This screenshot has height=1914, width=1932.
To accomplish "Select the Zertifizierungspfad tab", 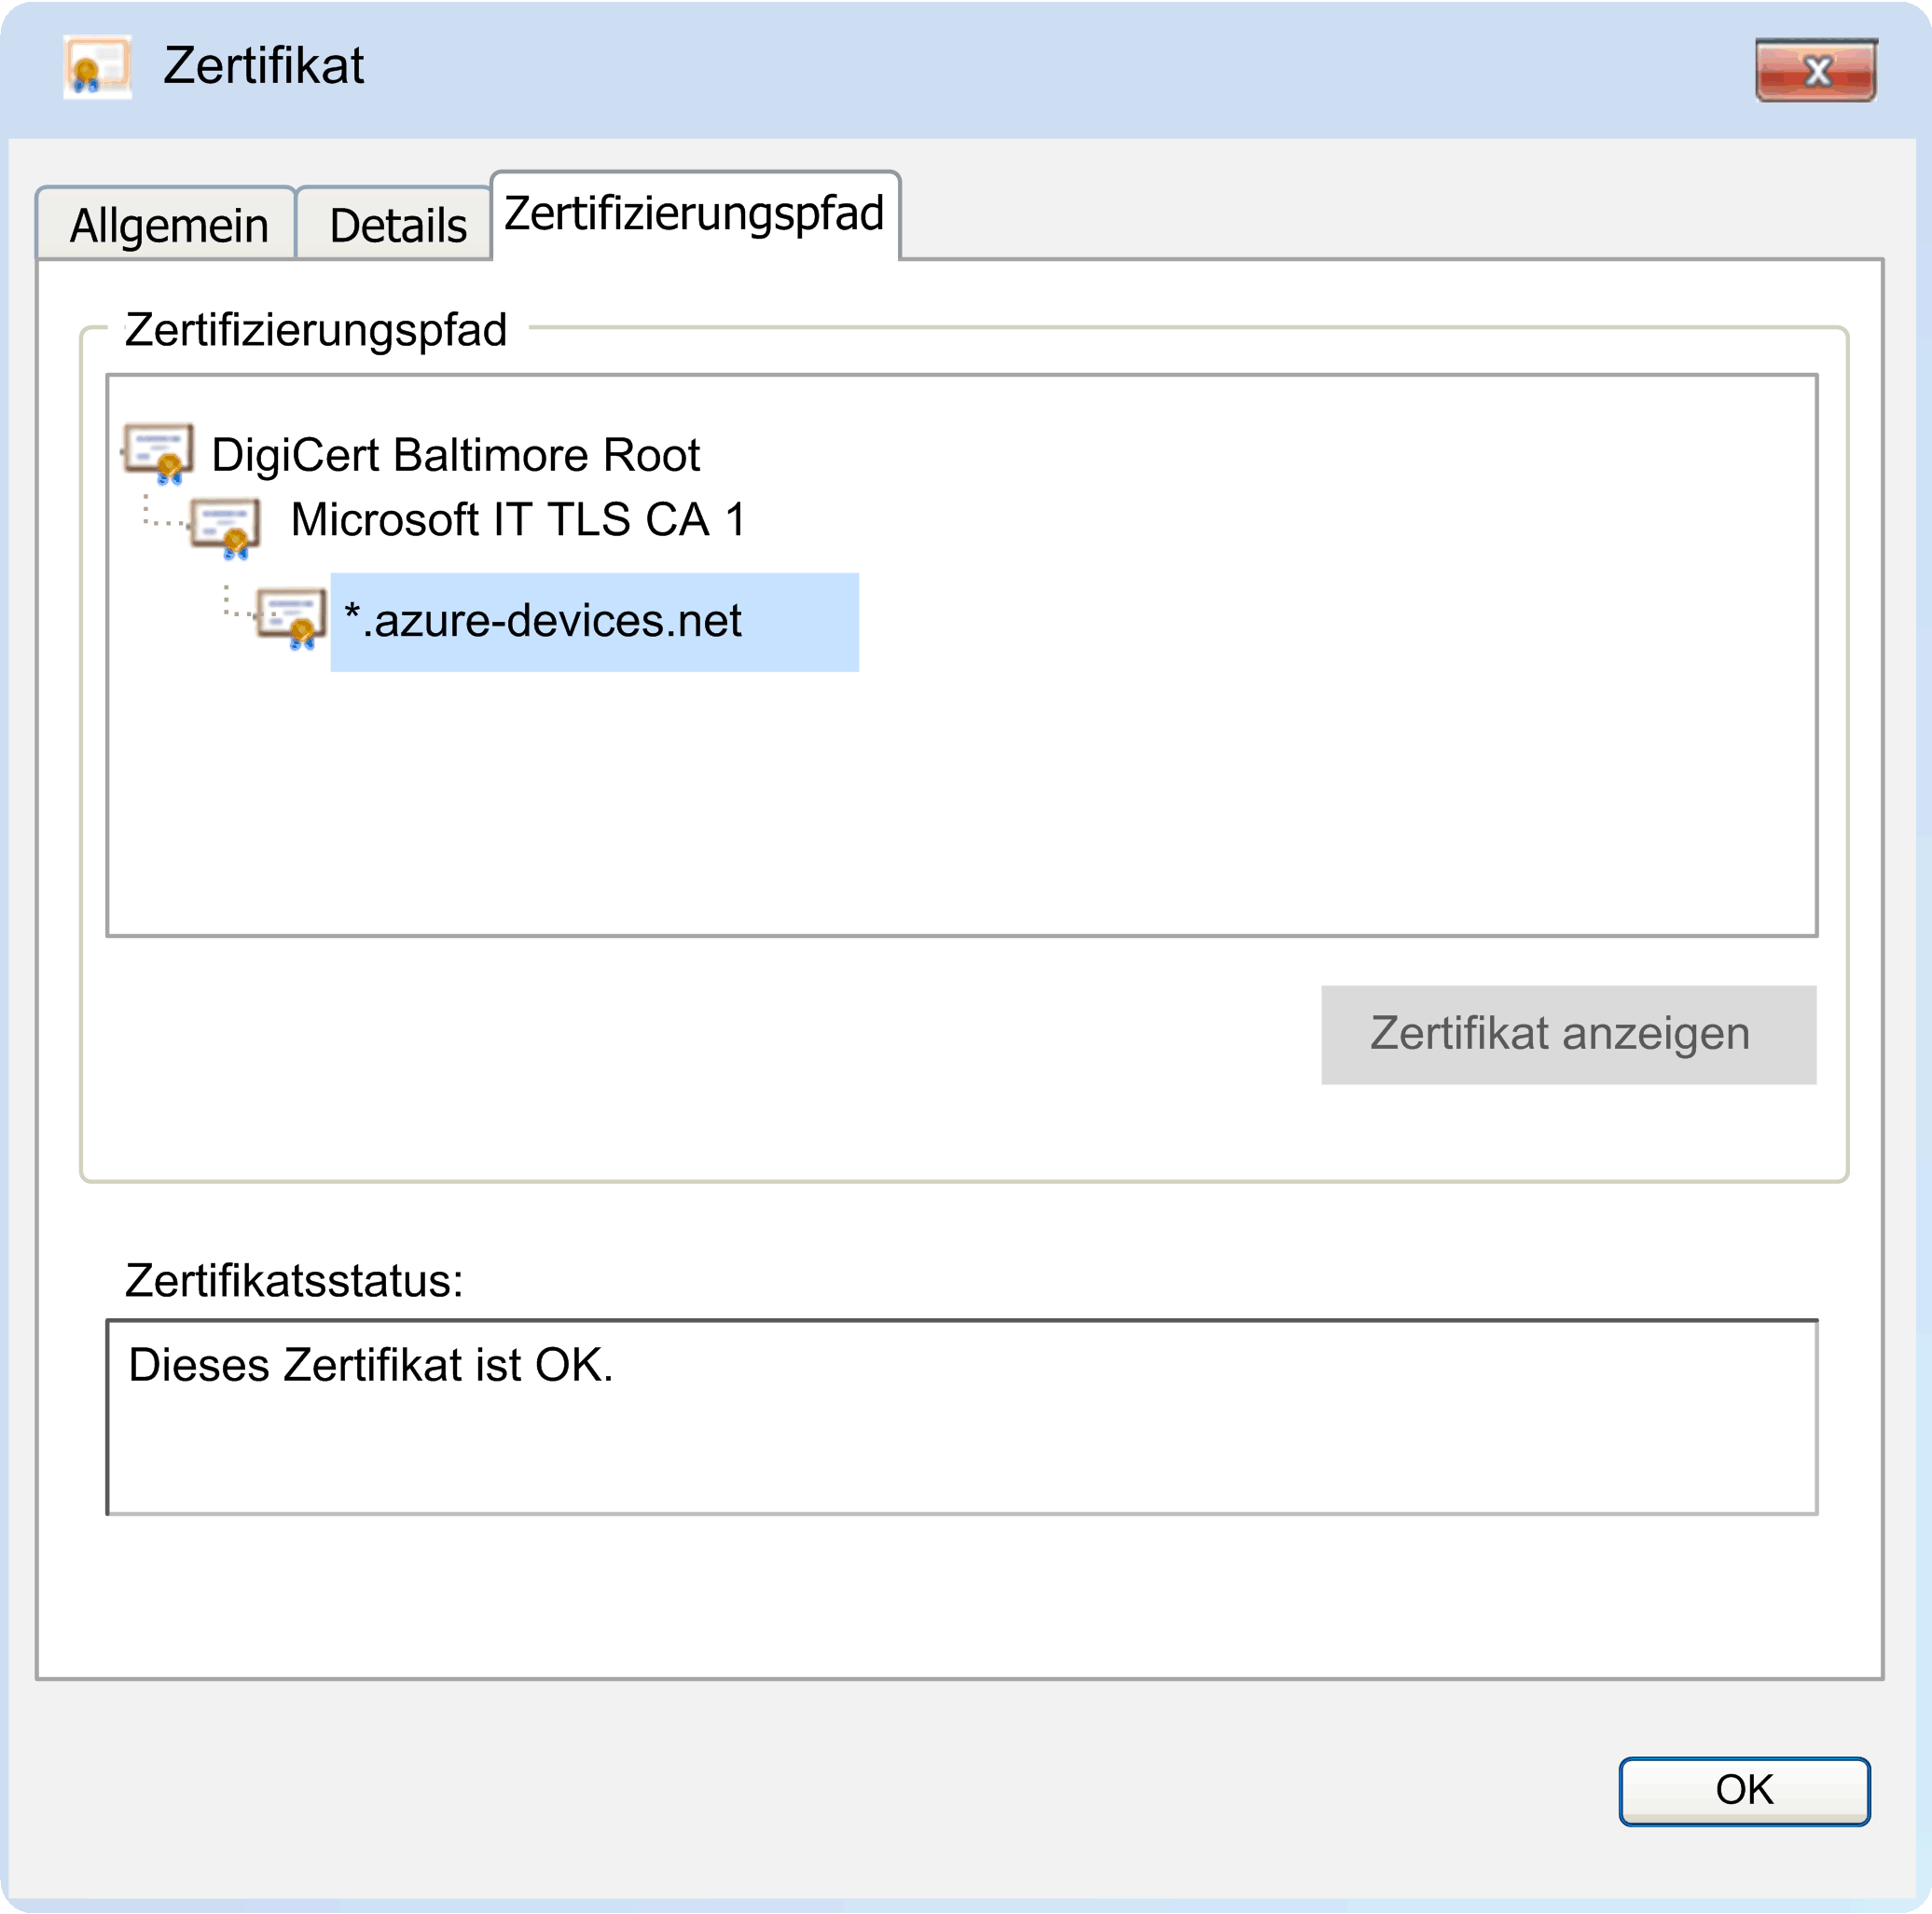I will pos(695,214).
